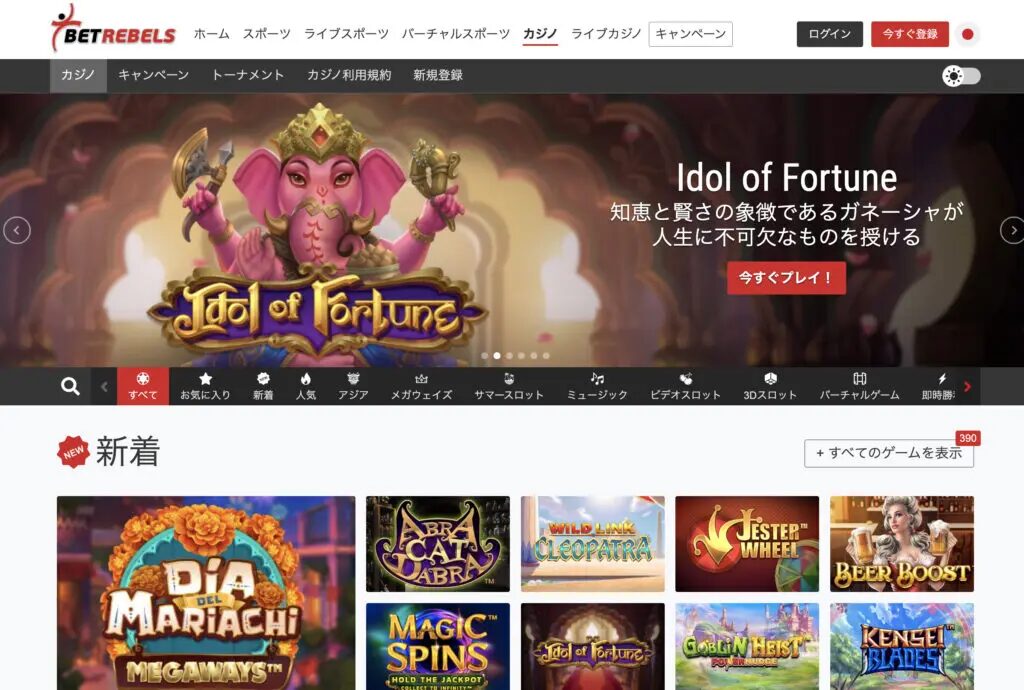The height and width of the screenshot is (690, 1024).
Task: Select the last carousel indicator dot
Action: 546,356
